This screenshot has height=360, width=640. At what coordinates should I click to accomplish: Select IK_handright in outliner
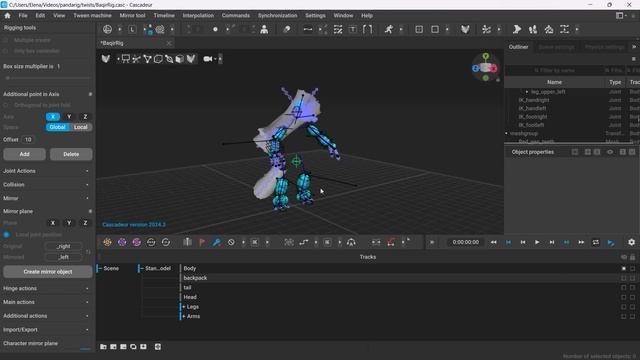pos(534,100)
